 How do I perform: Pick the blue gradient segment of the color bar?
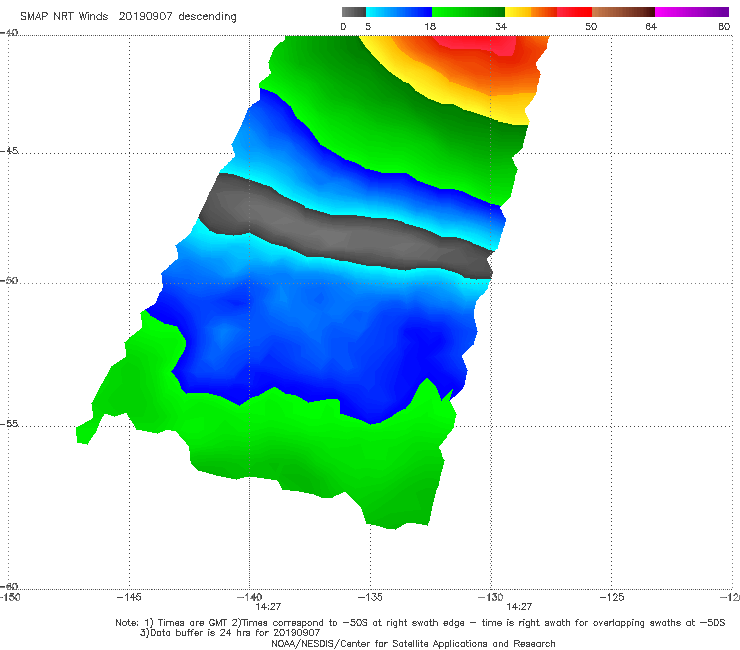point(399,12)
